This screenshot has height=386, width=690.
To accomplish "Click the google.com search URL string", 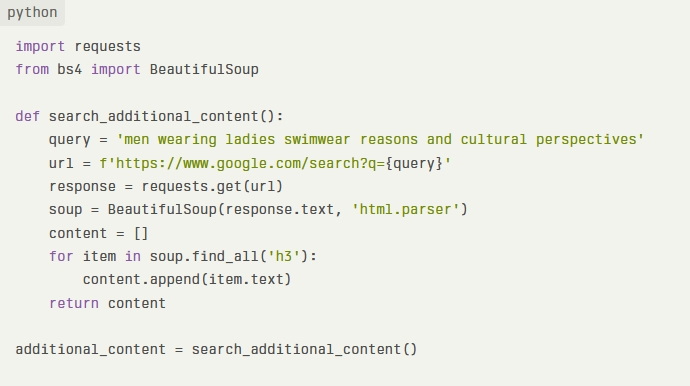I will pyautogui.click(x=275, y=163).
